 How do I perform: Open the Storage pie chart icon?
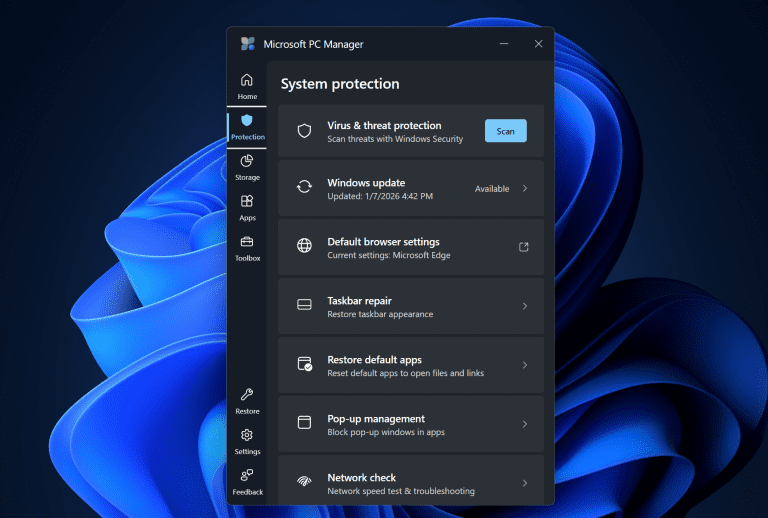pos(247,161)
